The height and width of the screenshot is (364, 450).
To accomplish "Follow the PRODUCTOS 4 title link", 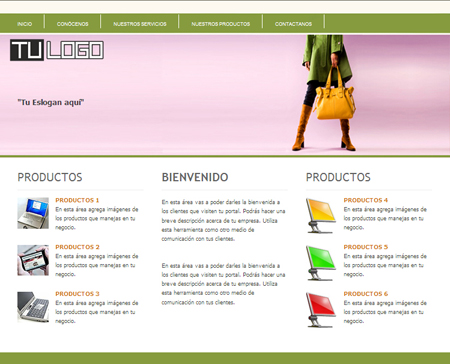I will 366,200.
